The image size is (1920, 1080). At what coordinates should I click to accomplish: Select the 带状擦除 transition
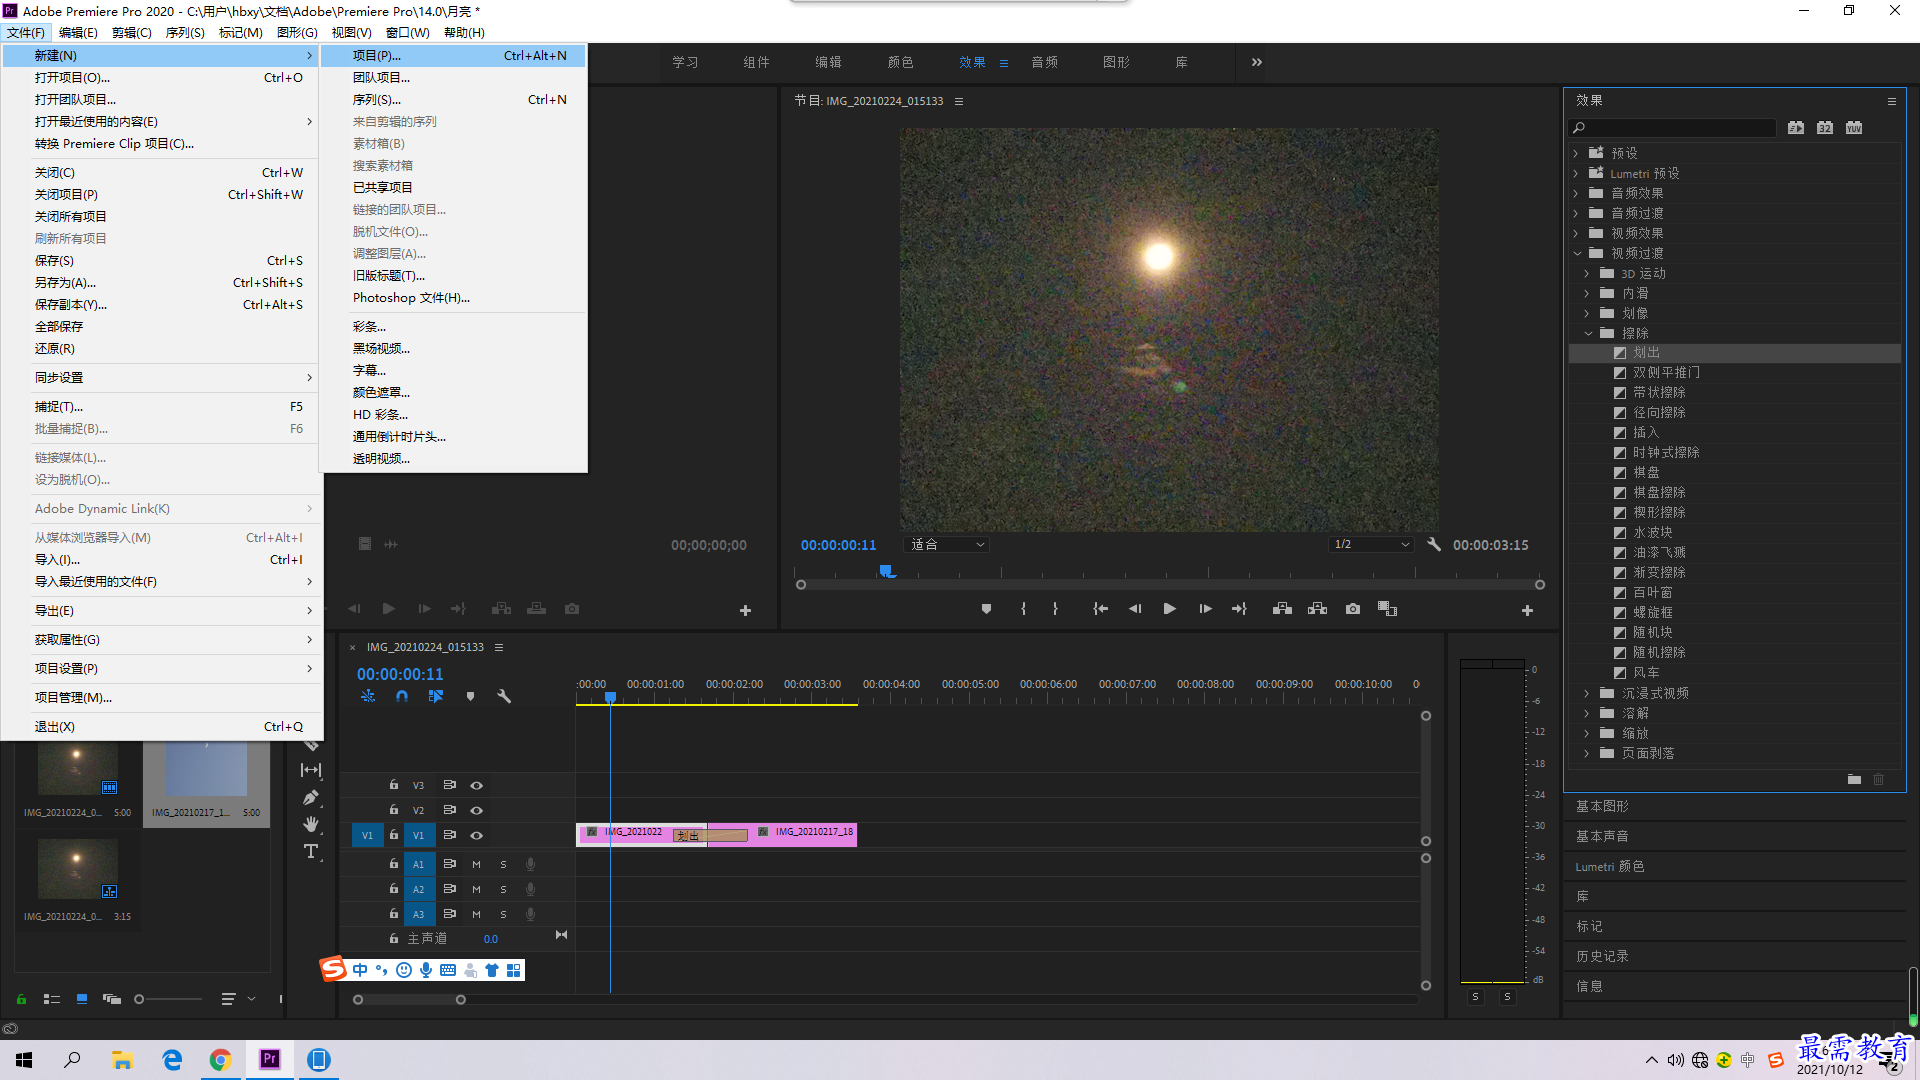(x=1659, y=393)
